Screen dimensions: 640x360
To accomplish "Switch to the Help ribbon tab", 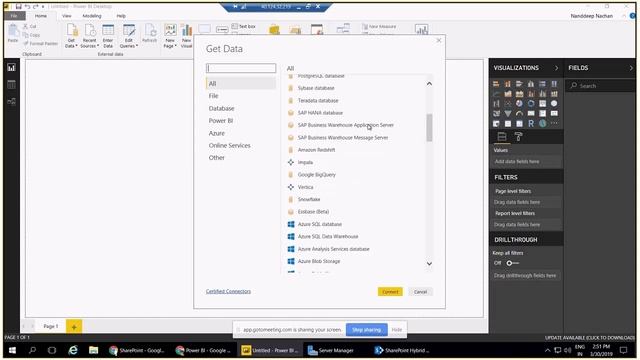I will pos(121,16).
